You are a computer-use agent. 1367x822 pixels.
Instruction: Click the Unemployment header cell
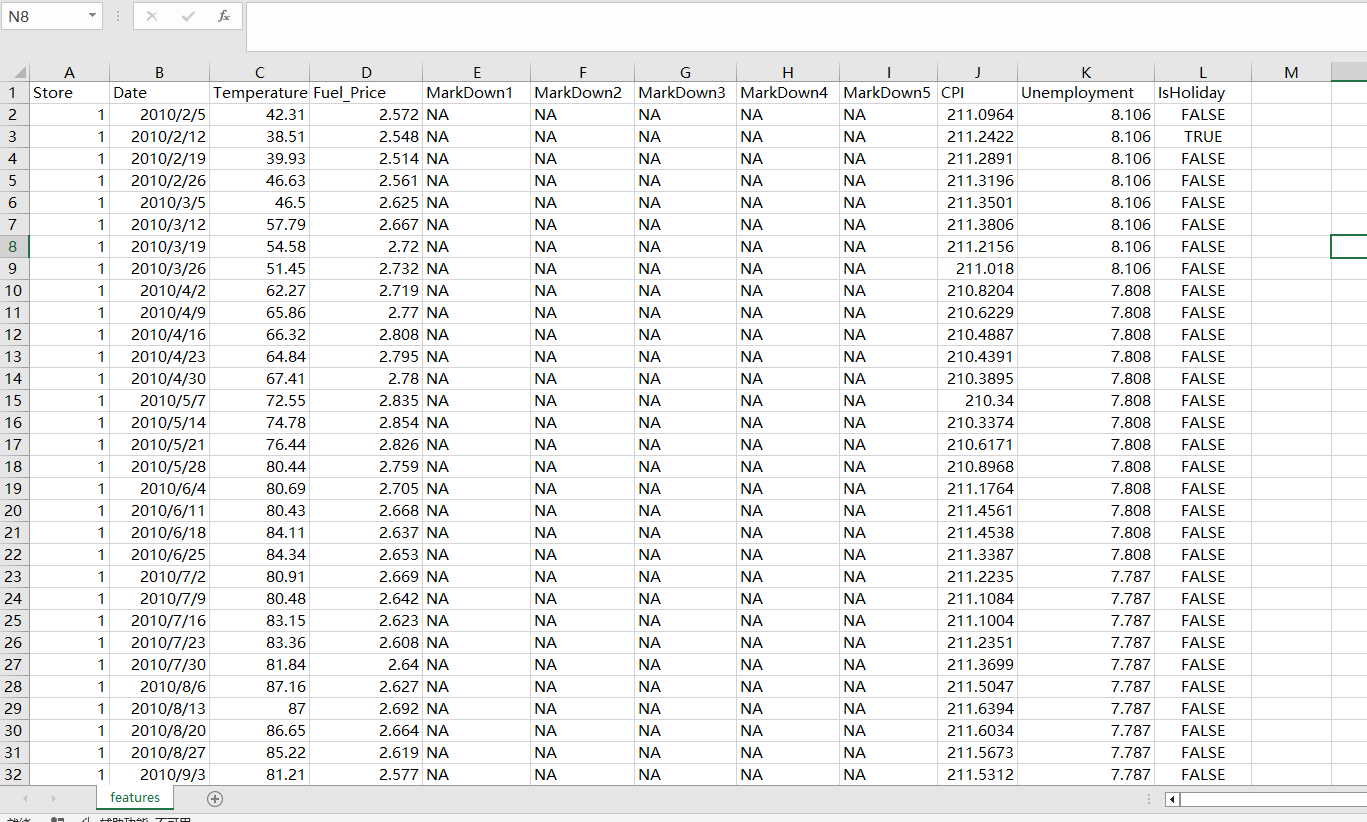coord(1086,92)
